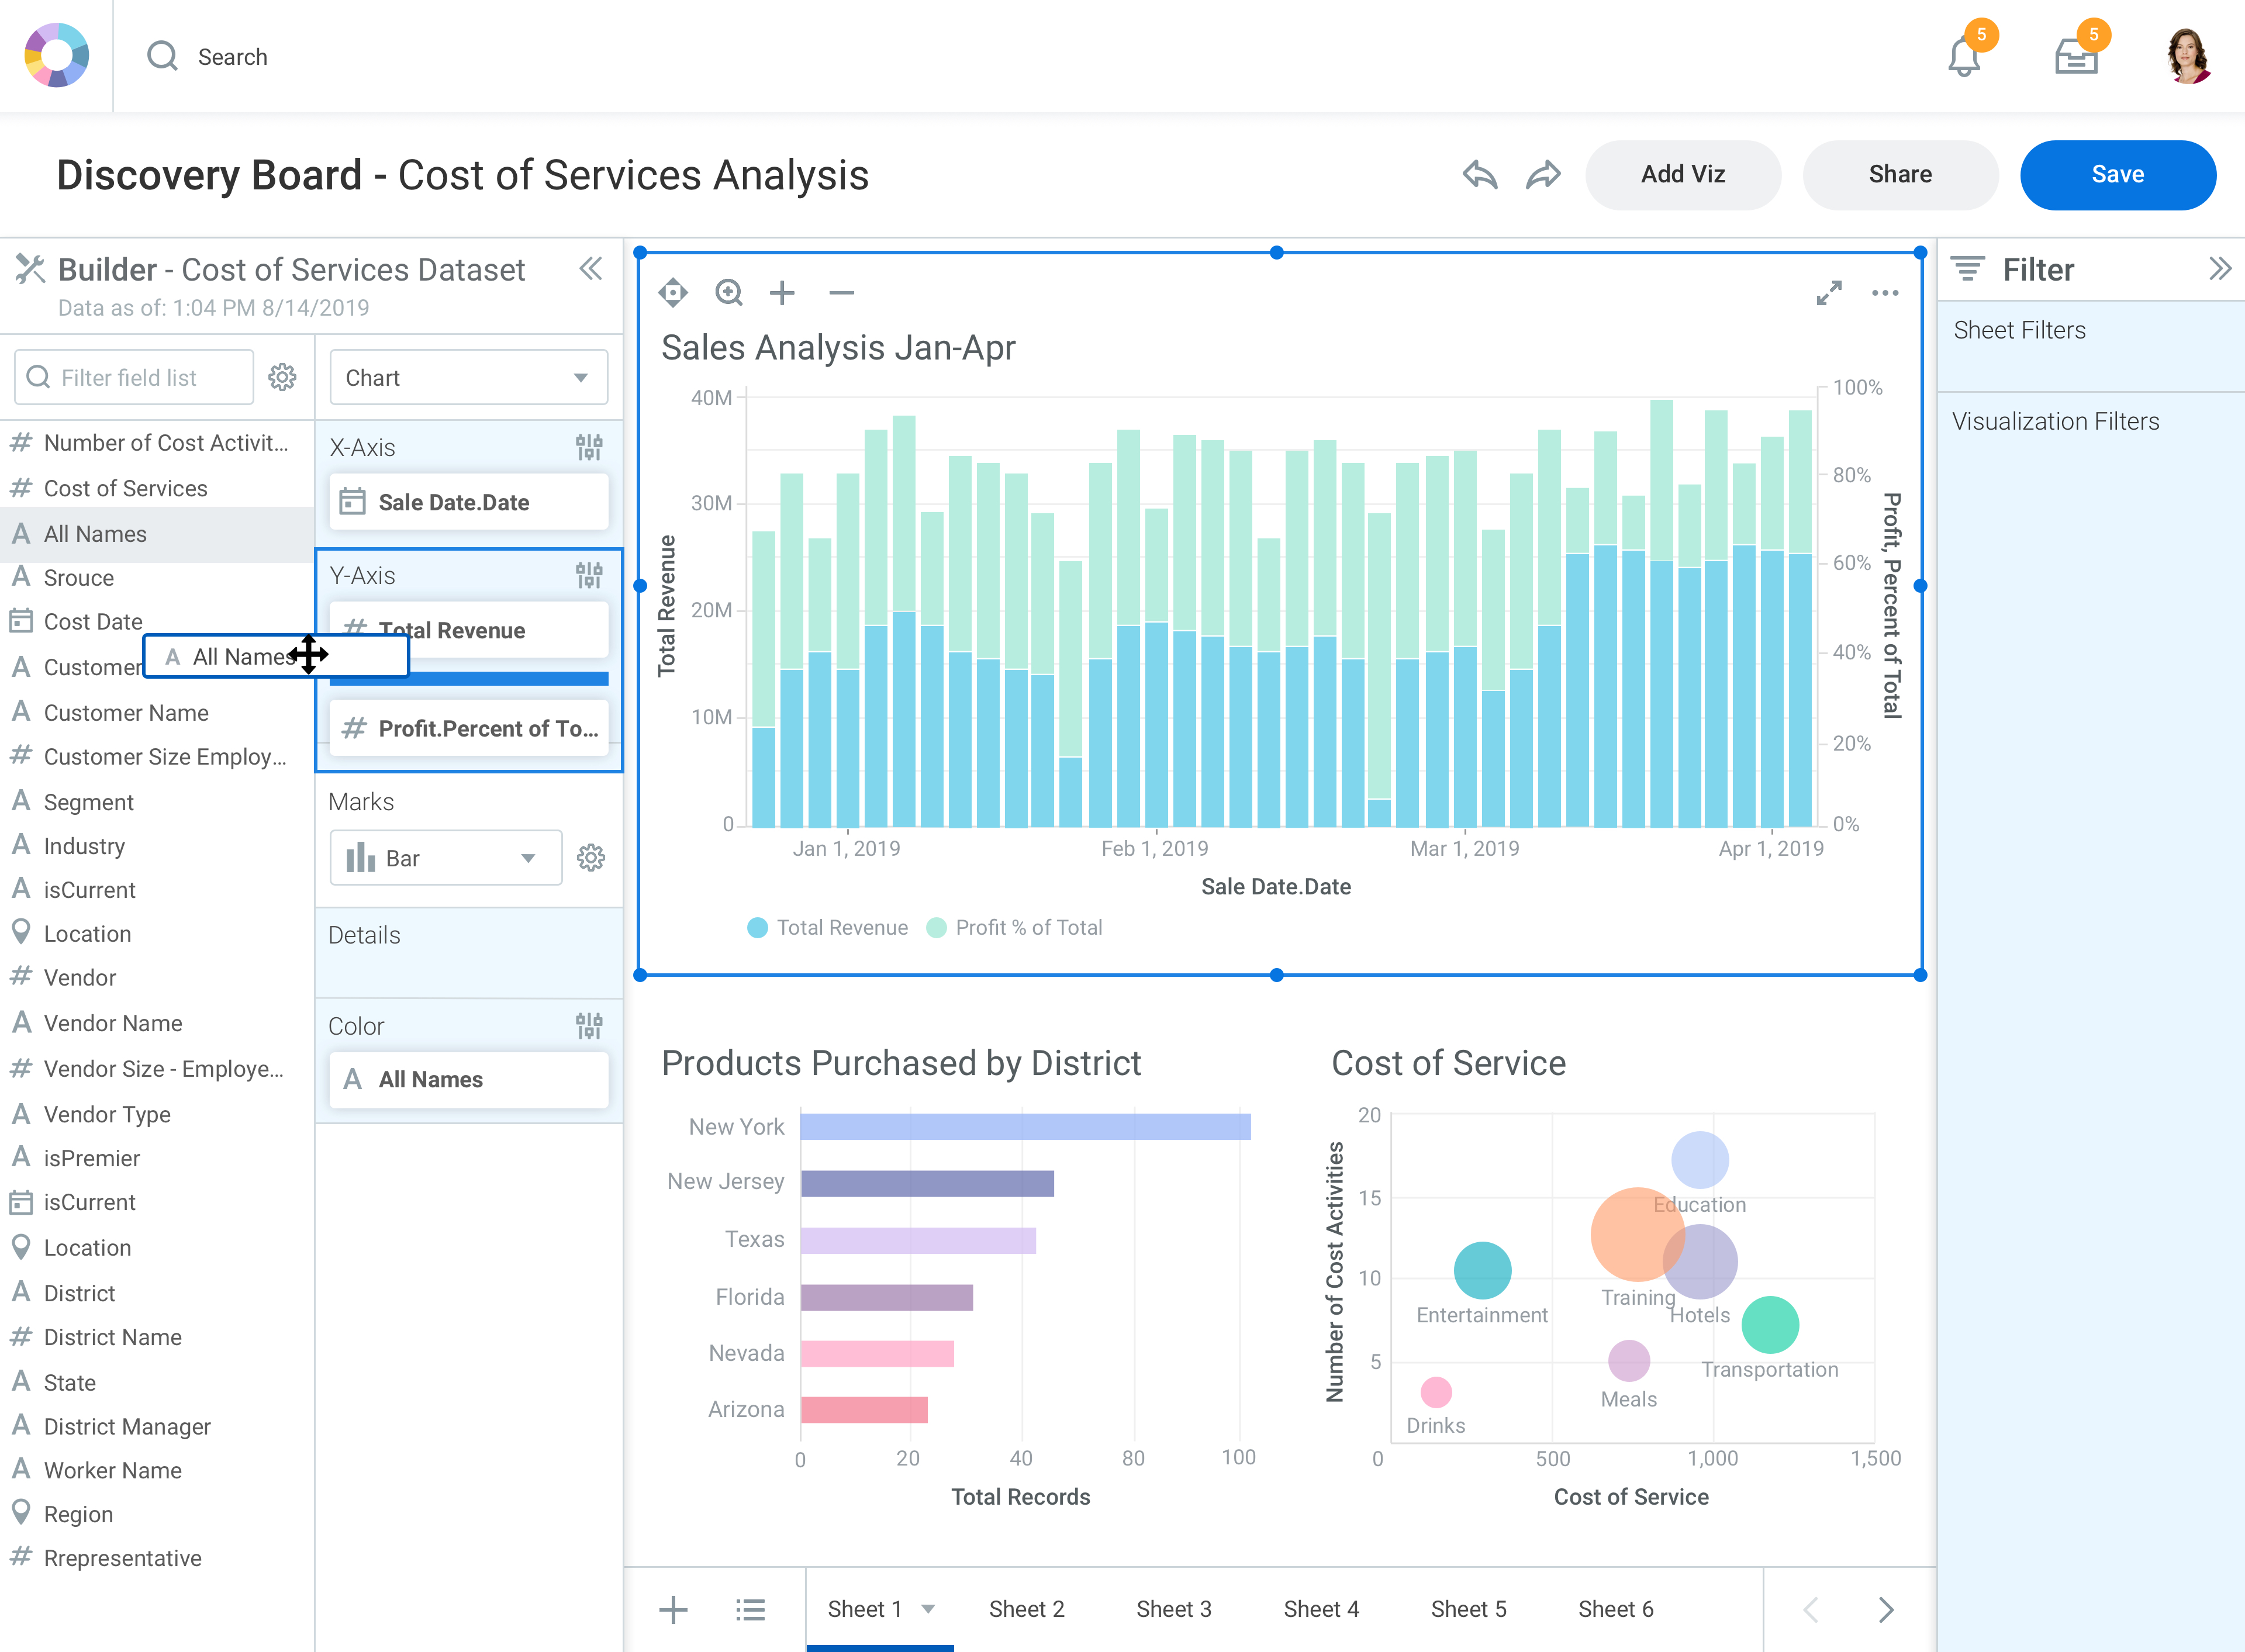The width and height of the screenshot is (2245, 1652).
Task: Click the blue Save button
Action: (x=2117, y=175)
